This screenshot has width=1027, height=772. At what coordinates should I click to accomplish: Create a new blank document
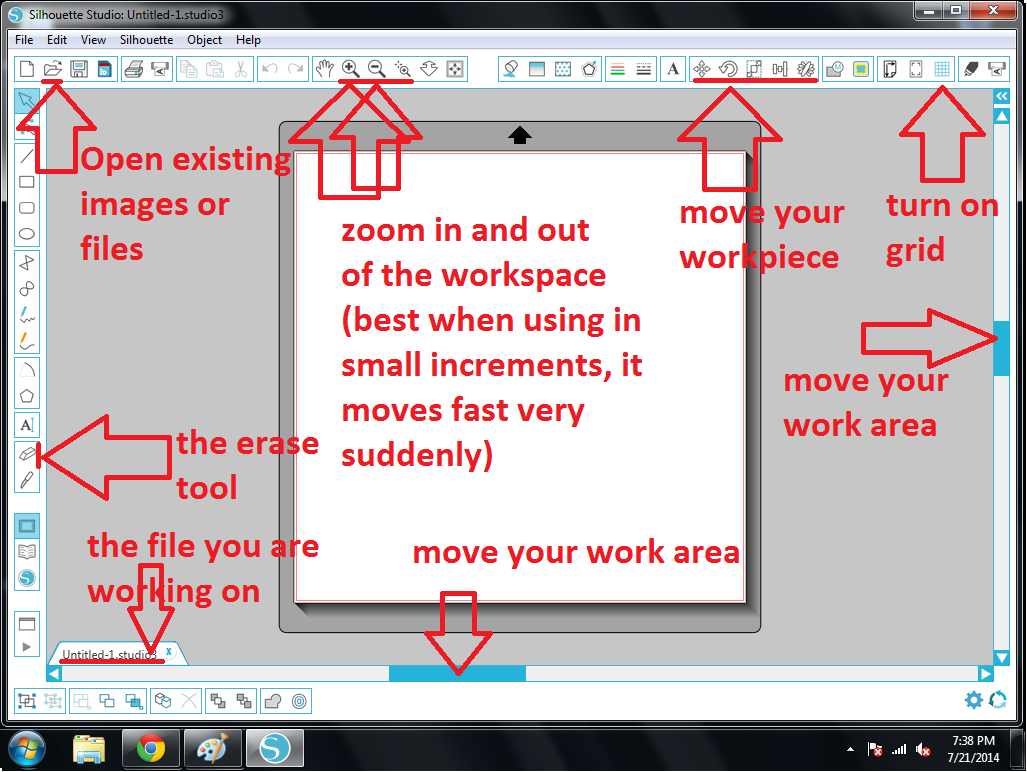pos(27,69)
